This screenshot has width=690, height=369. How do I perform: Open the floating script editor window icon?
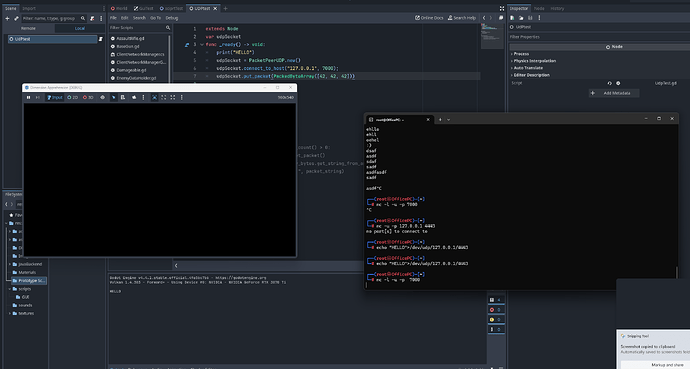(x=501, y=18)
